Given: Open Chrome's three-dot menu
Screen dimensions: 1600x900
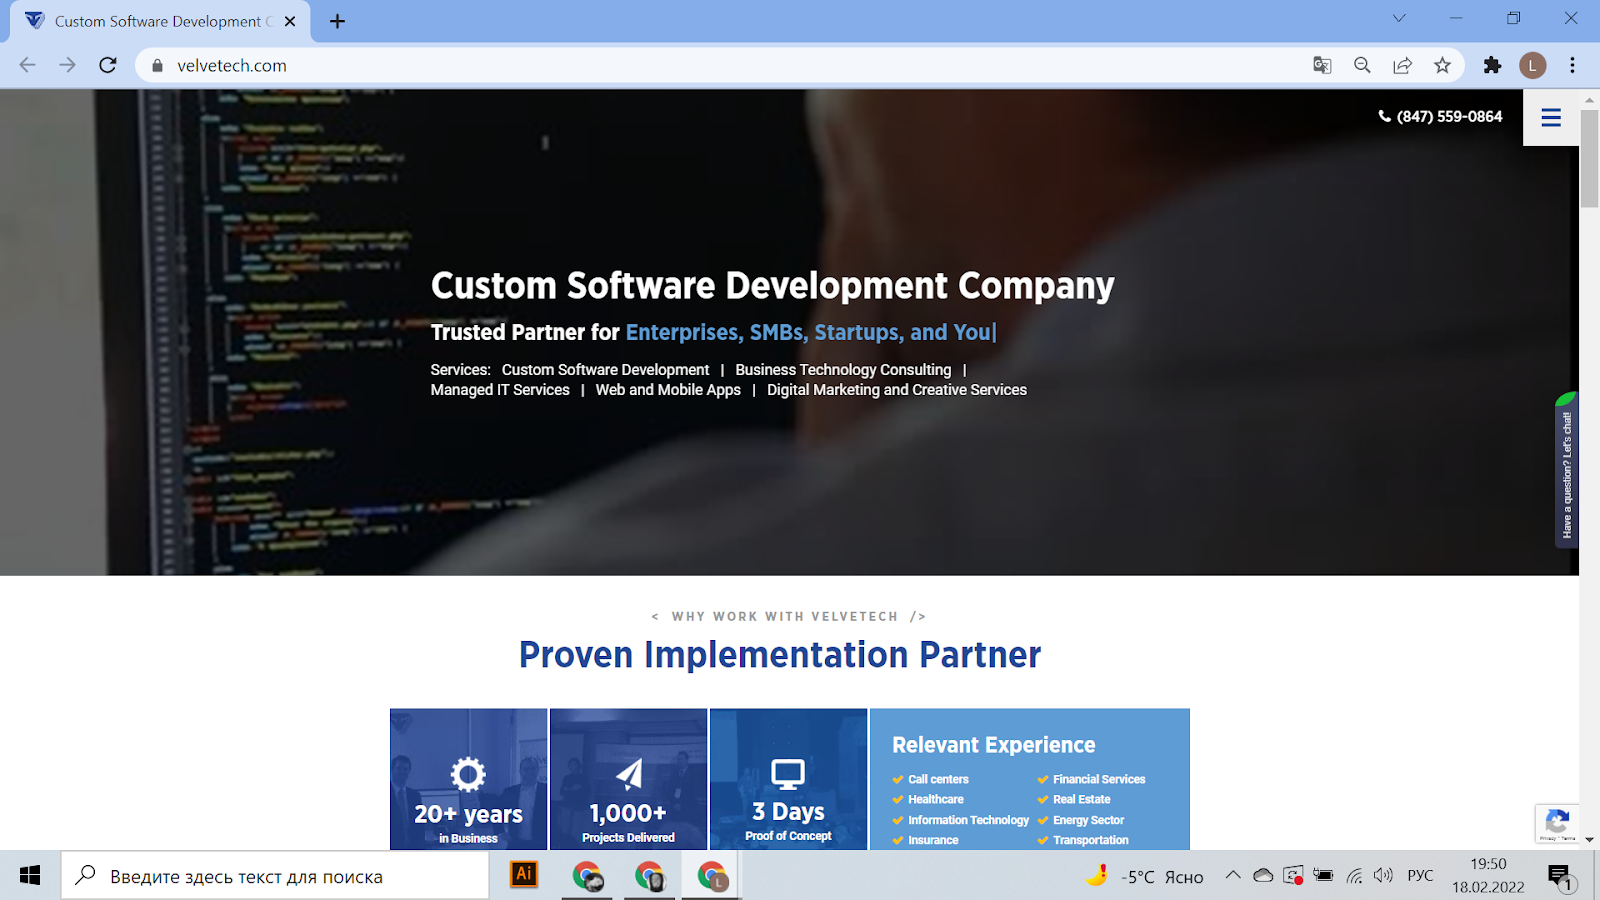Looking at the screenshot, I should click(1572, 65).
